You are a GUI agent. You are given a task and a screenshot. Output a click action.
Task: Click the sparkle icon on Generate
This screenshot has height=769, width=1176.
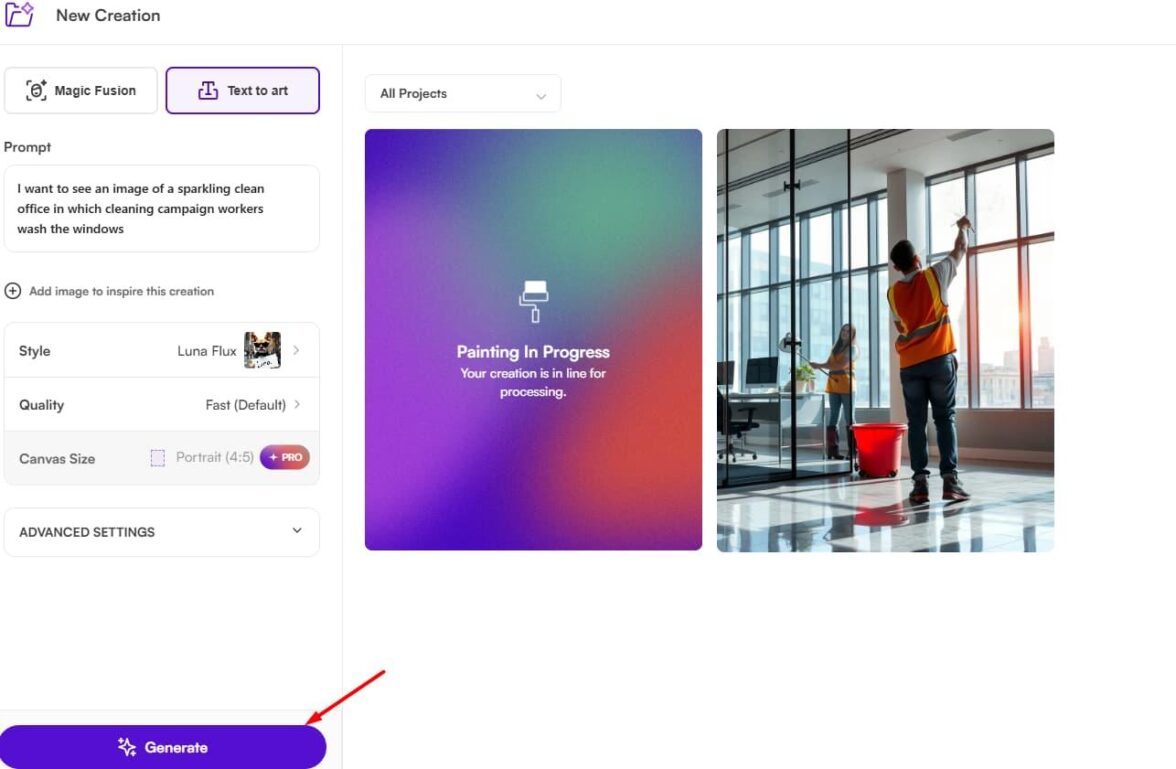tap(127, 747)
